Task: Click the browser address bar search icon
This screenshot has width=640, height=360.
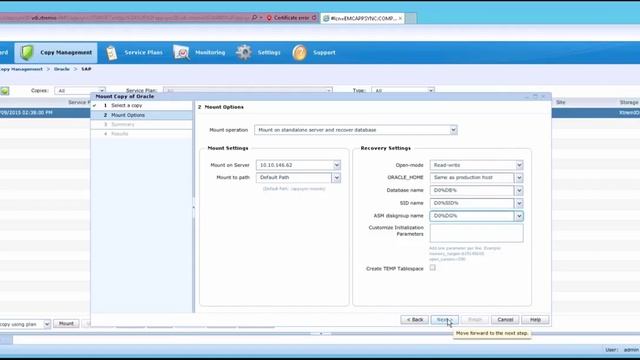Action: [254, 18]
